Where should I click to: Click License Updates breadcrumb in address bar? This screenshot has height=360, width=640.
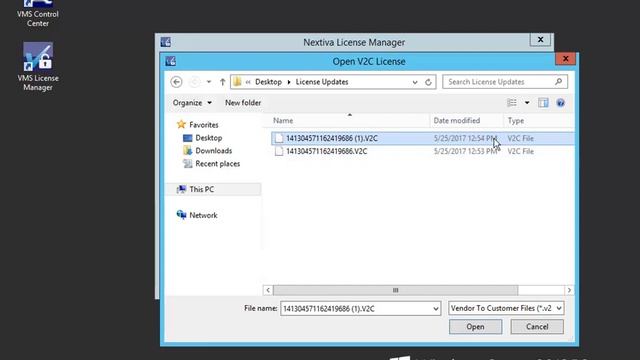322,82
